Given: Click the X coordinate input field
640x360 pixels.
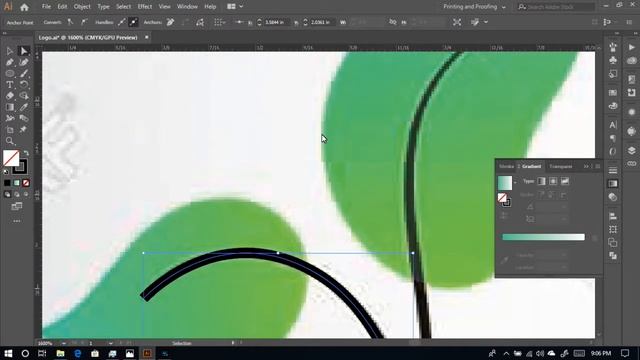Looking at the screenshot, I should pos(276,22).
